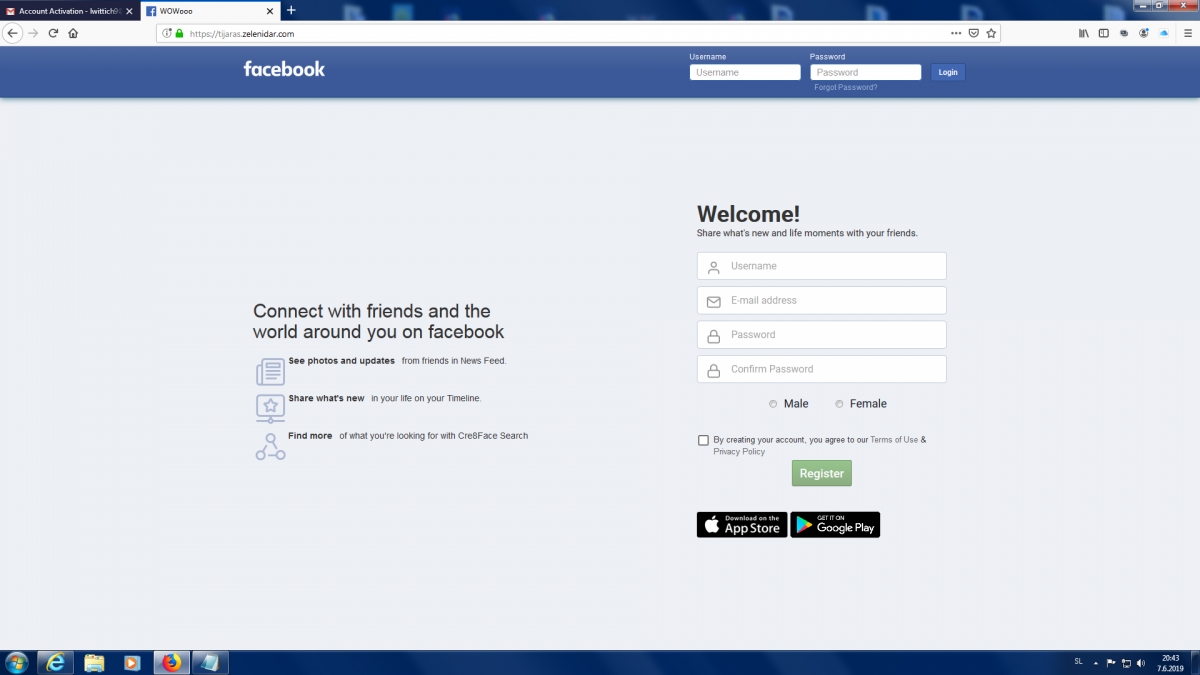This screenshot has height=675, width=1200.
Task: Open the Firefox Library icon
Action: pyautogui.click(x=1083, y=33)
